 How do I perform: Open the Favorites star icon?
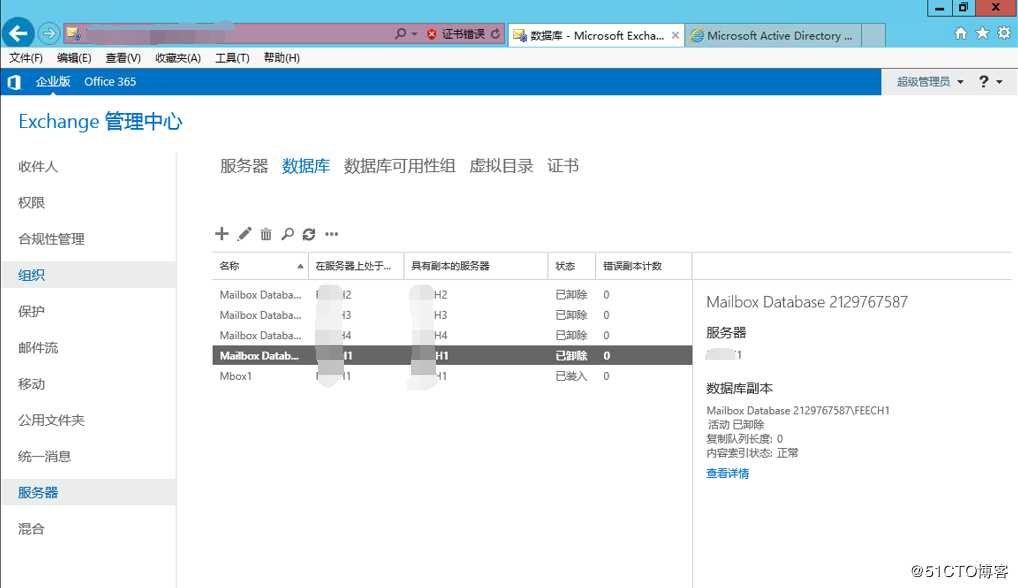pyautogui.click(x=982, y=33)
